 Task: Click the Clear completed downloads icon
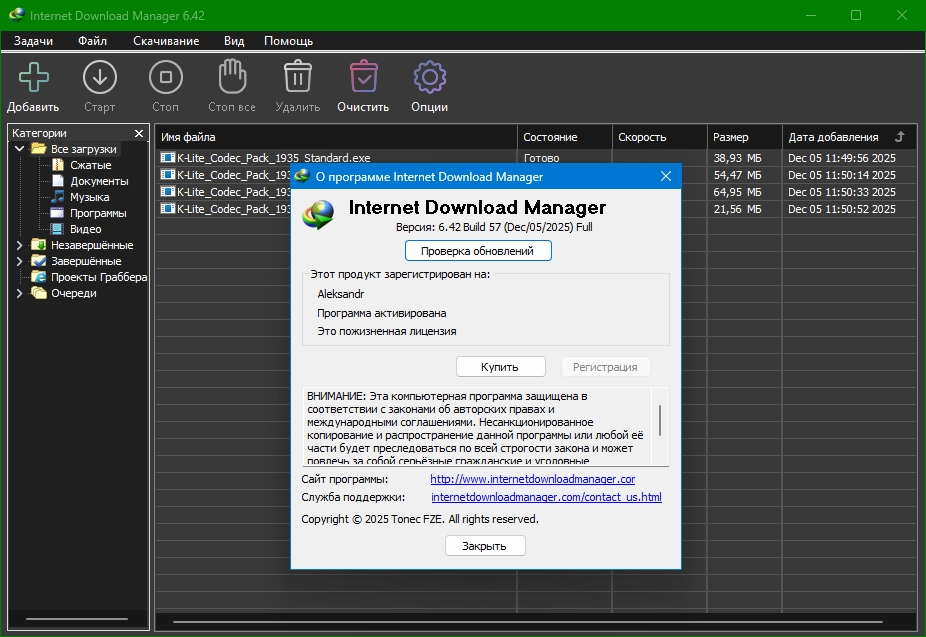(x=362, y=77)
